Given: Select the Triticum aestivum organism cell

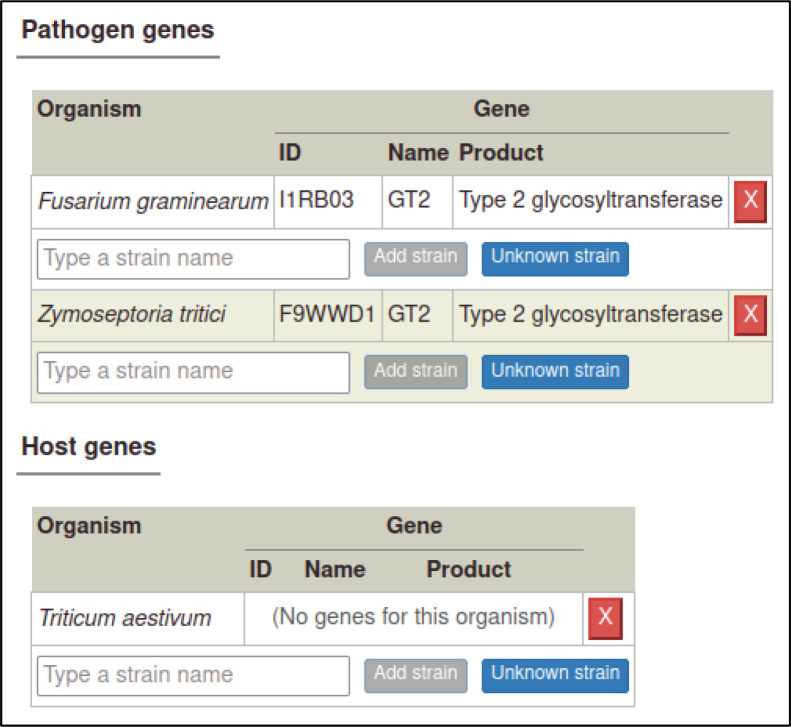Looking at the screenshot, I should 138,619.
